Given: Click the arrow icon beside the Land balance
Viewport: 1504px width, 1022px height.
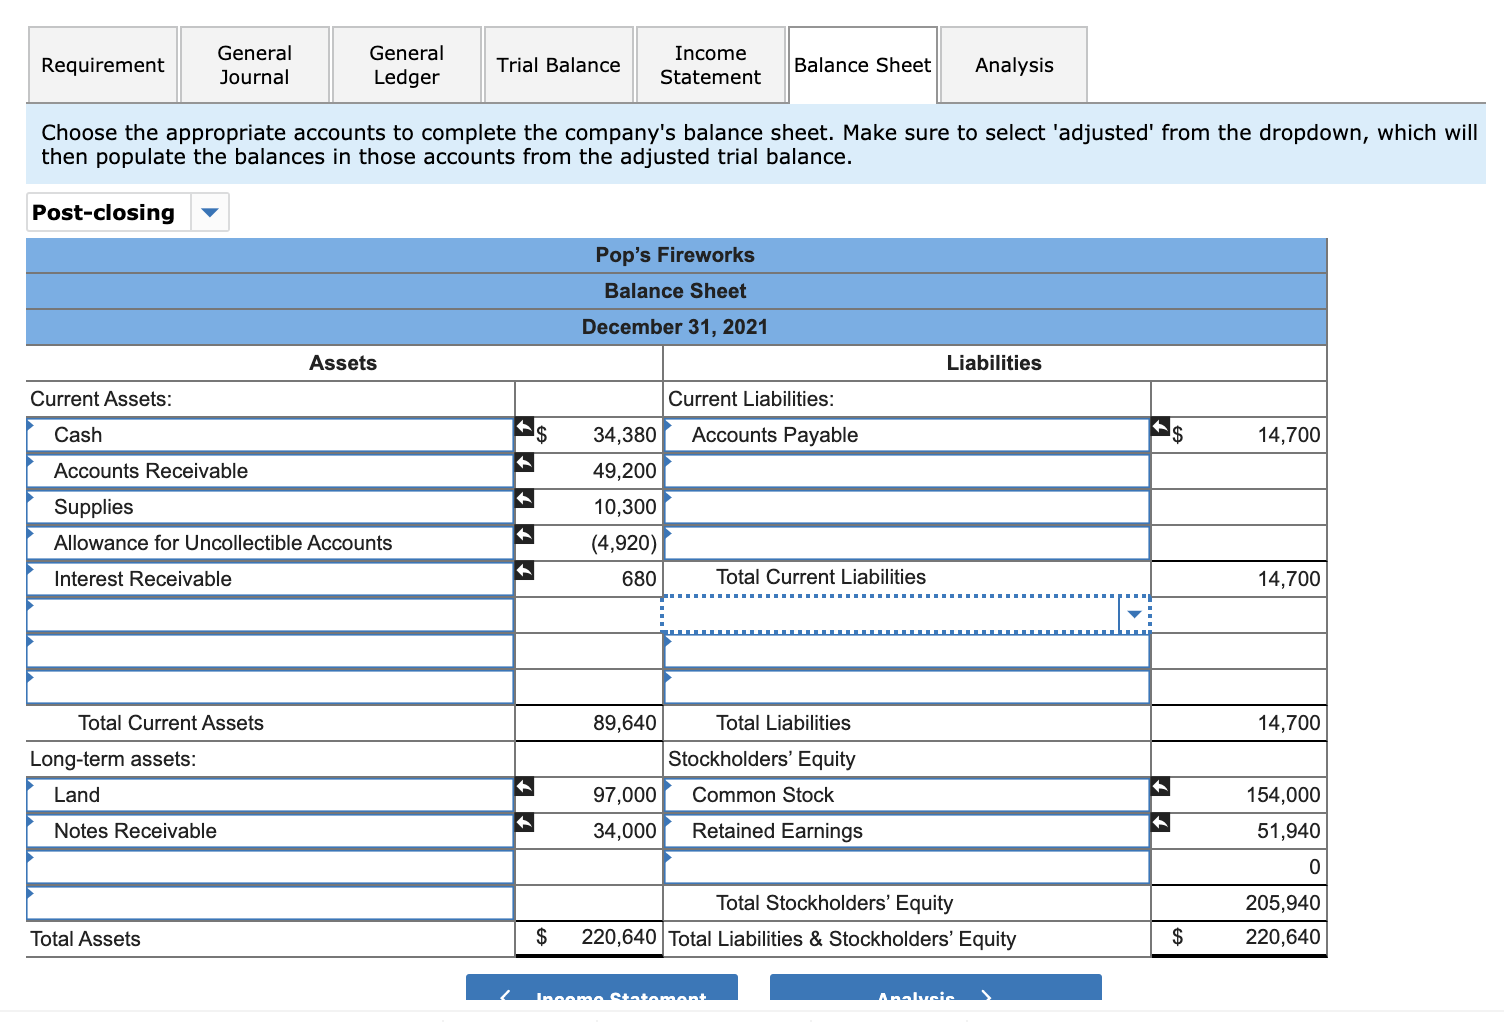Looking at the screenshot, I should (524, 788).
